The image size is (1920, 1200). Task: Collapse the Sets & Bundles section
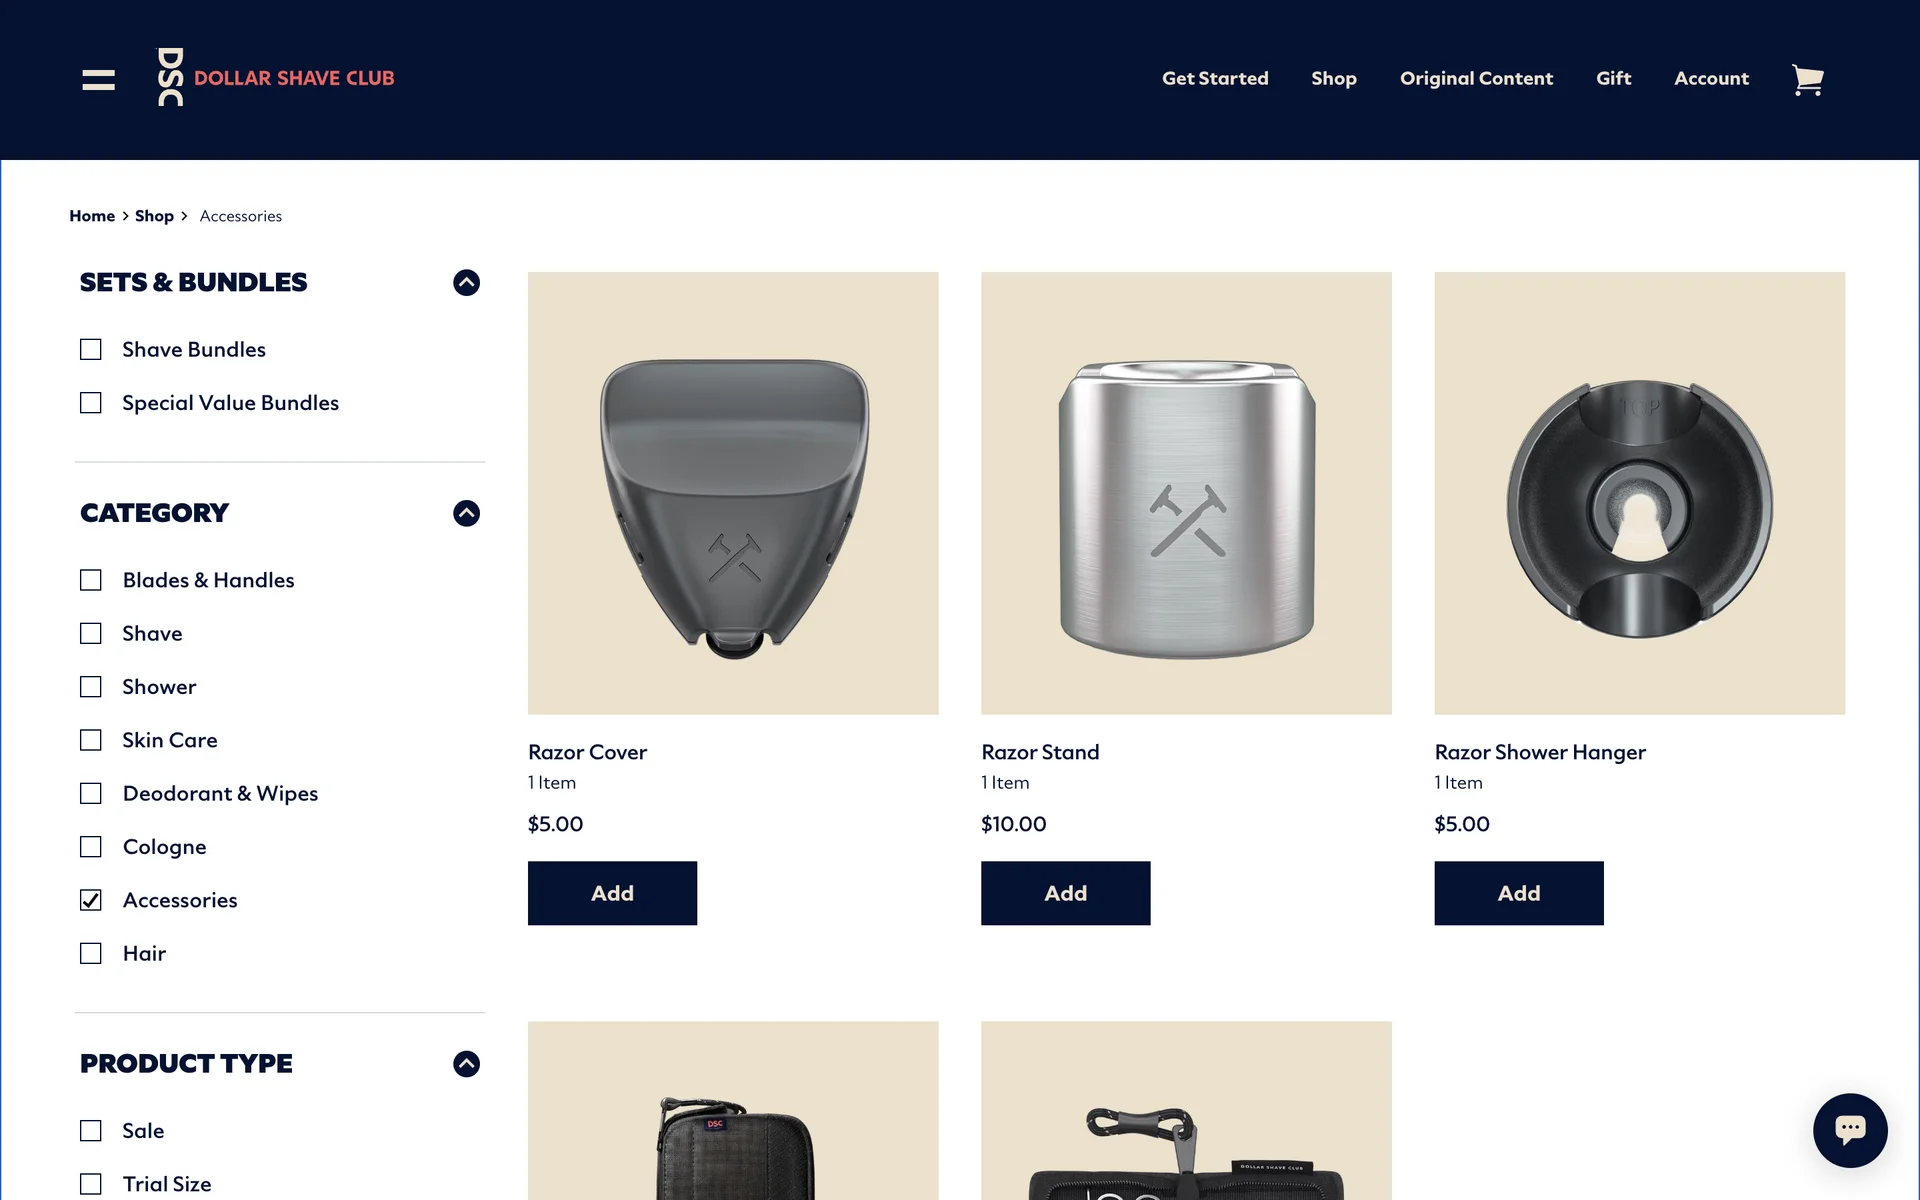[466, 283]
